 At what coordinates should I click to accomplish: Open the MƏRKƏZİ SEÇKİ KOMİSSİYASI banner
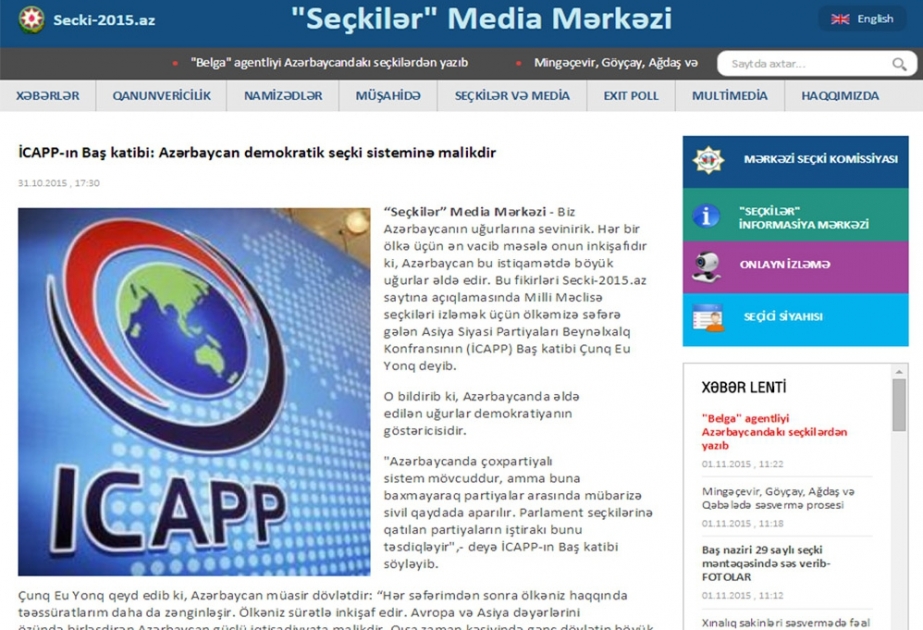coord(795,162)
